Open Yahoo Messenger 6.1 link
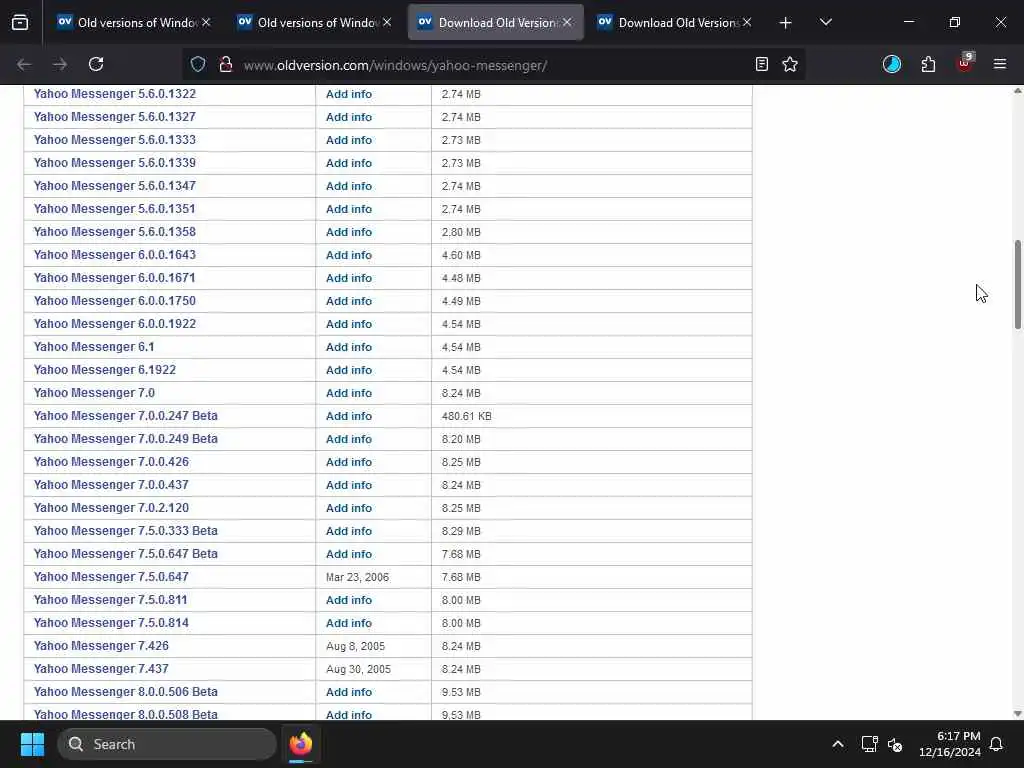This screenshot has width=1024, height=768. 94,347
